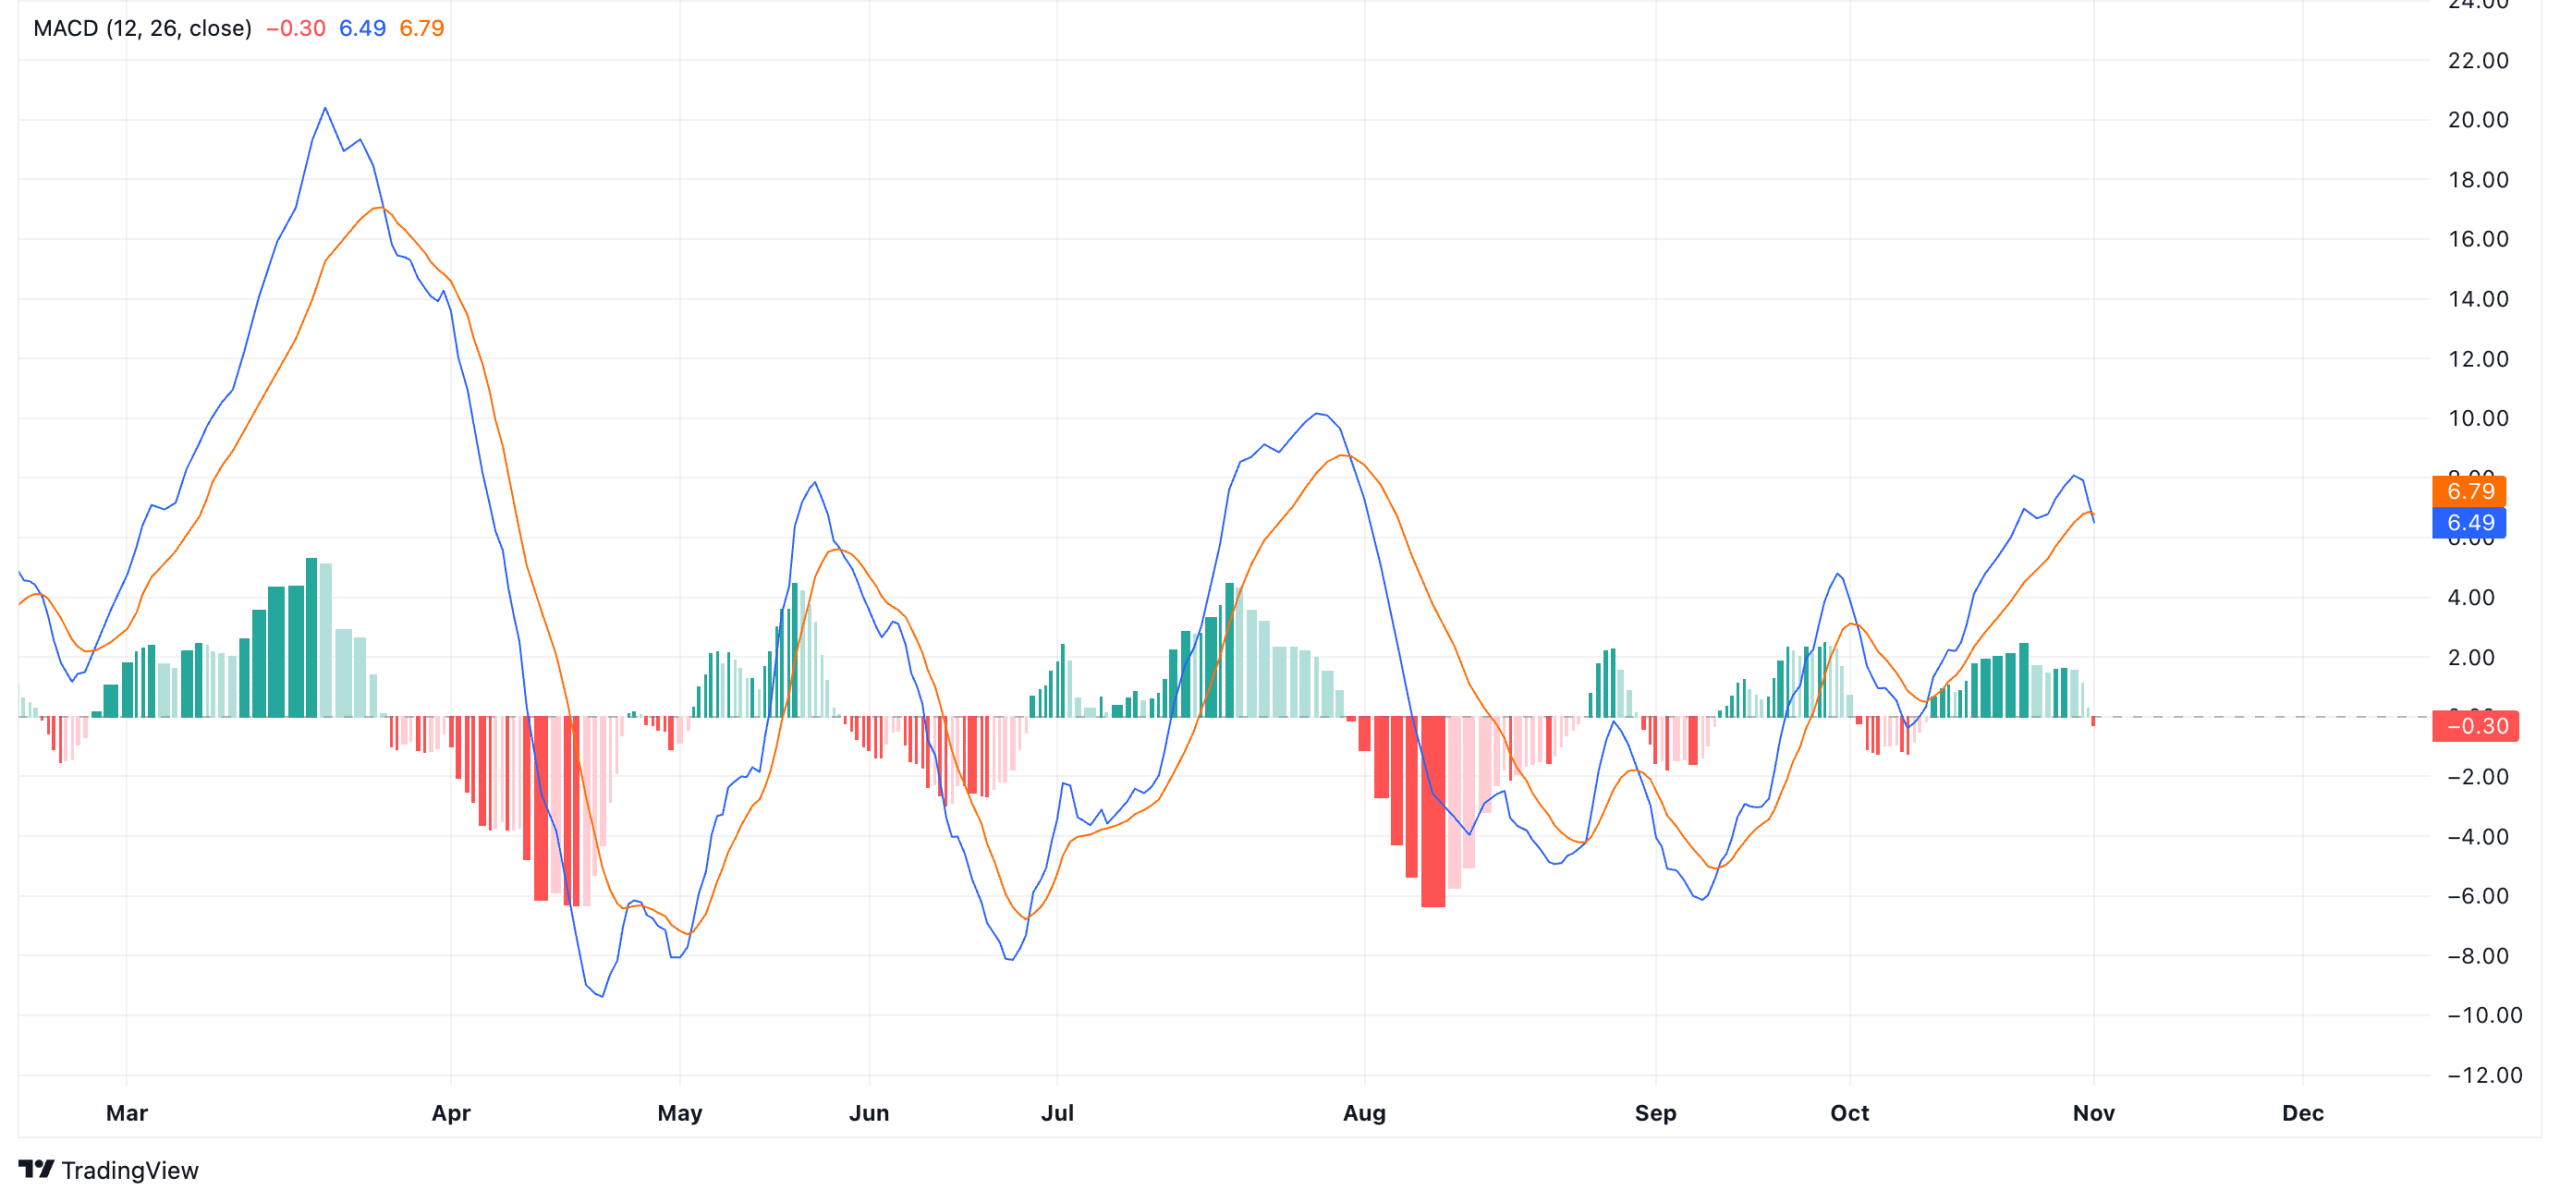Click the 2.00 value on price scale
This screenshot has width=2560, height=1203.
click(x=2470, y=657)
